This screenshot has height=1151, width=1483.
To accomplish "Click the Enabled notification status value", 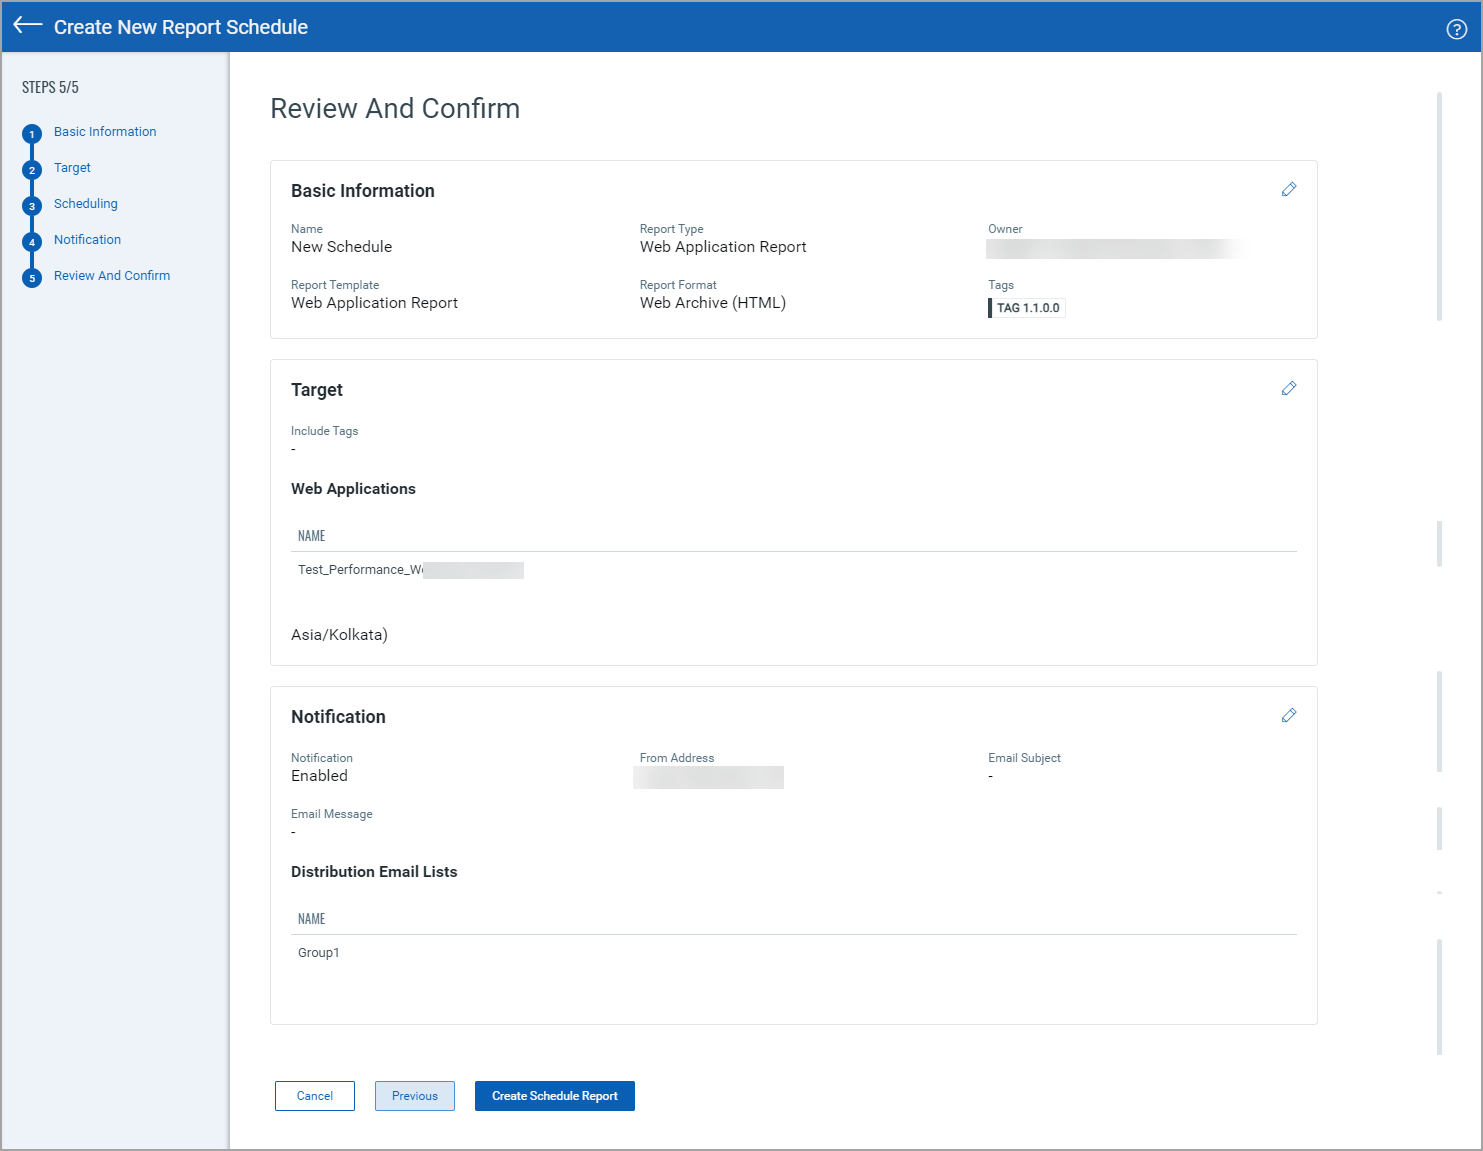I will [x=319, y=776].
